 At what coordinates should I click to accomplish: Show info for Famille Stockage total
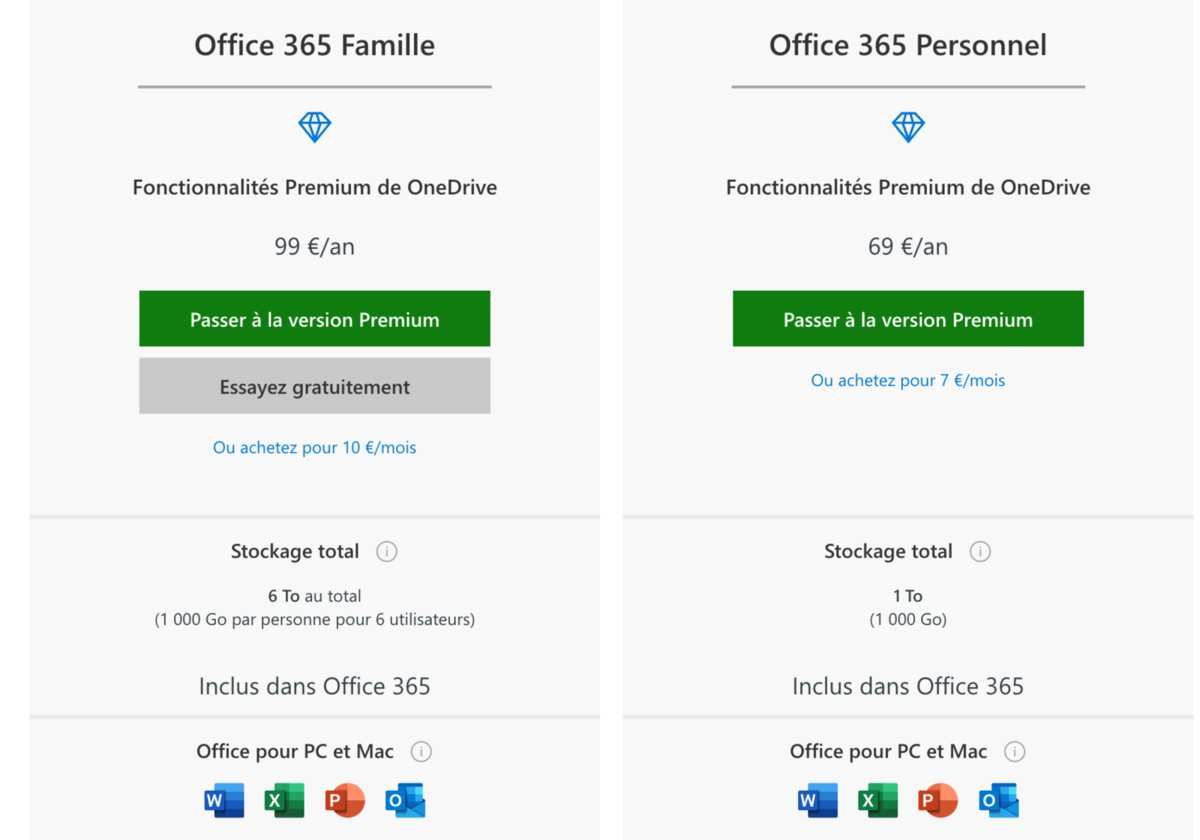point(387,552)
